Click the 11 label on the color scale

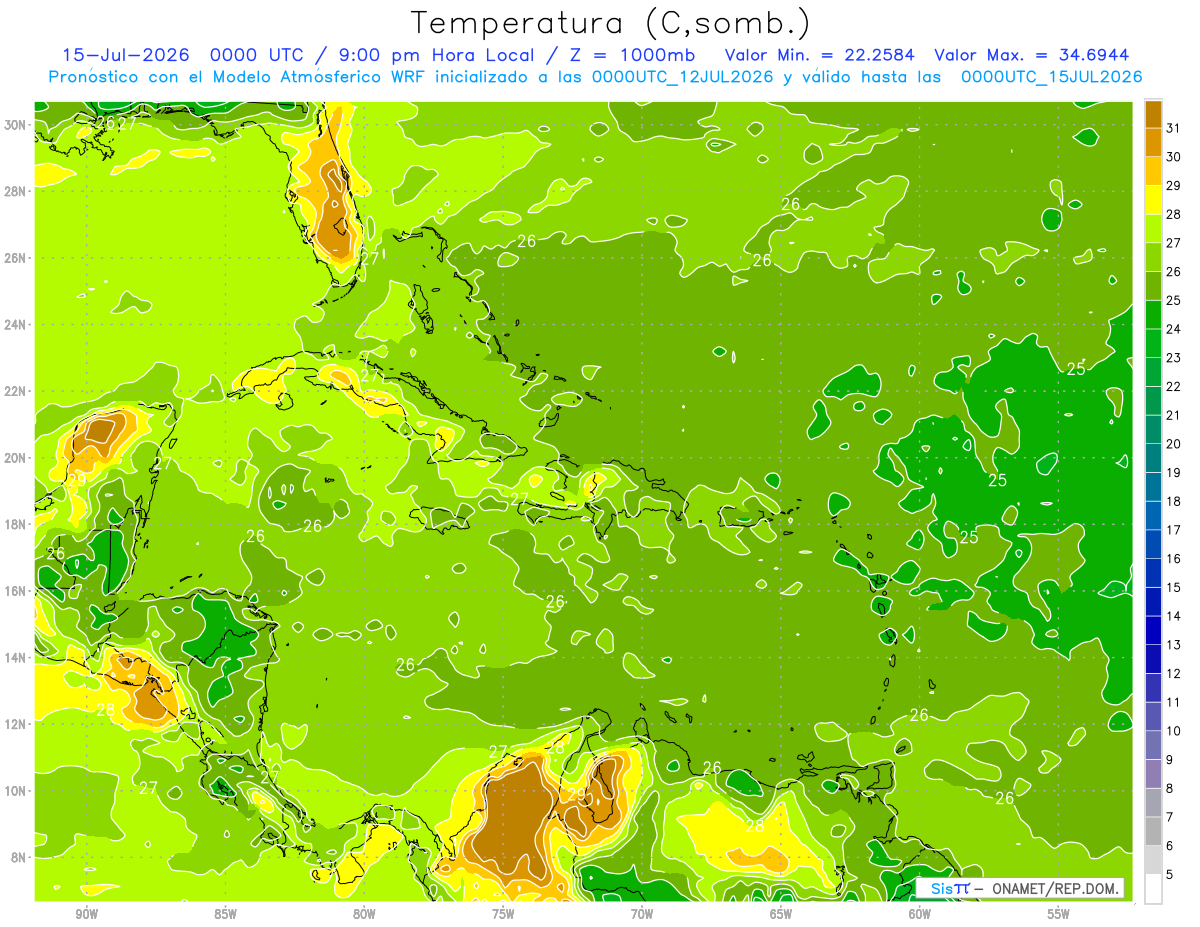coord(1174,702)
